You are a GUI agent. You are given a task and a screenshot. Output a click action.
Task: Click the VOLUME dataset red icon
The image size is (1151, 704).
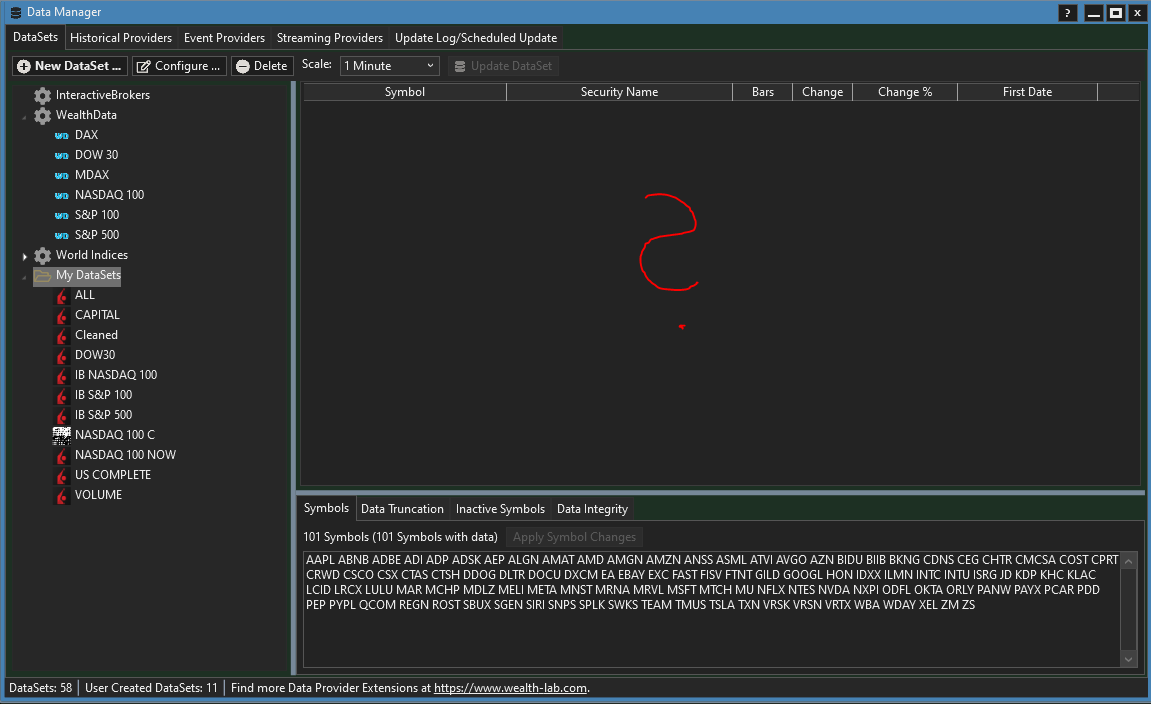pos(62,496)
